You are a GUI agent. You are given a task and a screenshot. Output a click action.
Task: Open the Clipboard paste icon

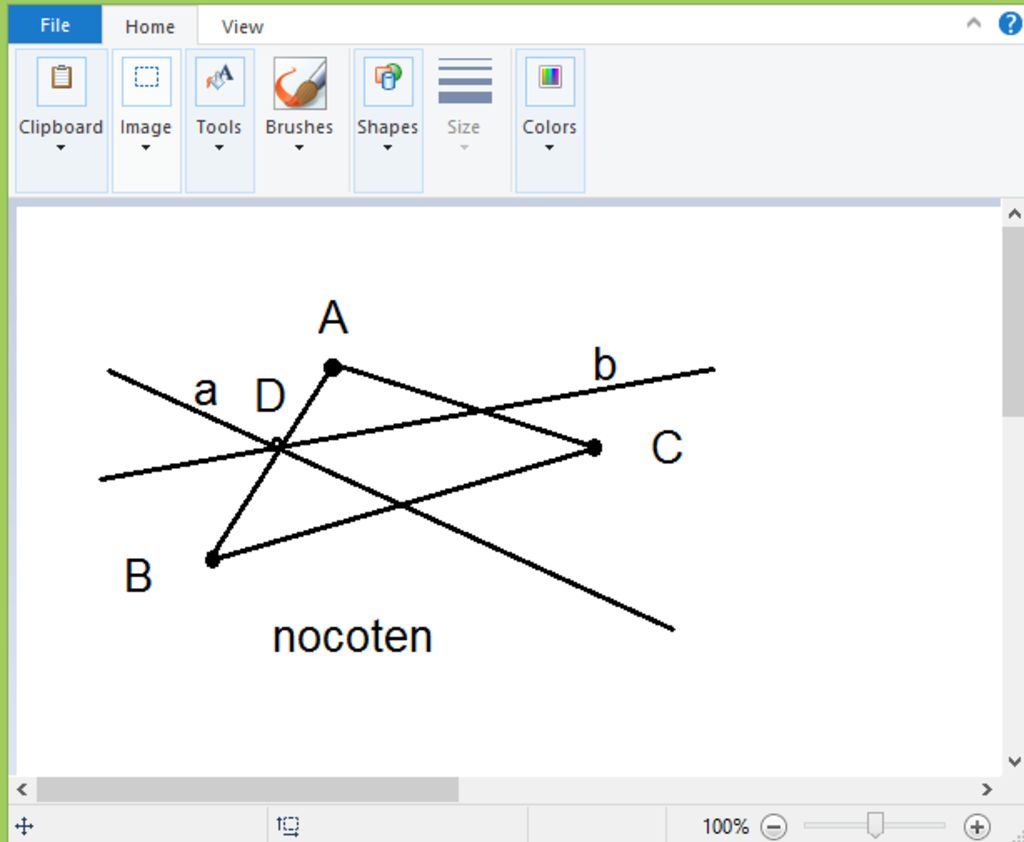click(61, 81)
